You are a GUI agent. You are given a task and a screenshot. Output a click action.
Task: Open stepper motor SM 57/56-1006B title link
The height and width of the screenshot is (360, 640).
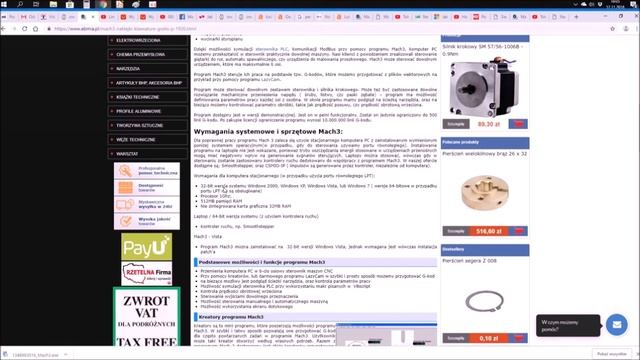click(x=483, y=50)
